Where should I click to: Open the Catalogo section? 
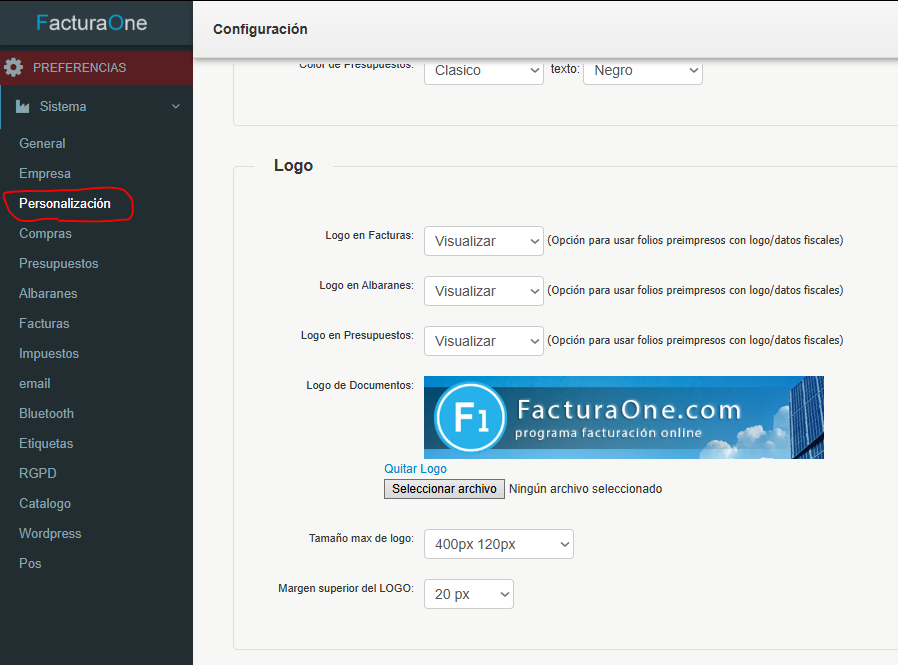45,503
